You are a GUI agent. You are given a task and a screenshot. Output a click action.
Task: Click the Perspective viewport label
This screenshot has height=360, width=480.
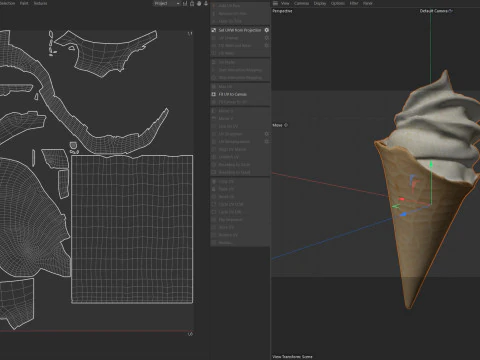point(282,11)
